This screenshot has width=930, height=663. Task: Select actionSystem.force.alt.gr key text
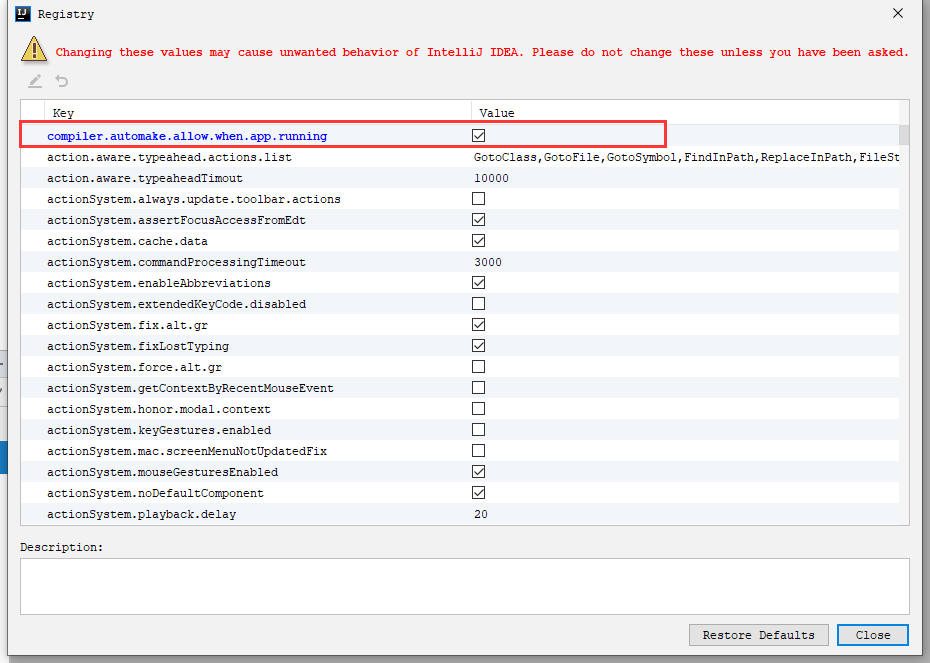coord(134,367)
